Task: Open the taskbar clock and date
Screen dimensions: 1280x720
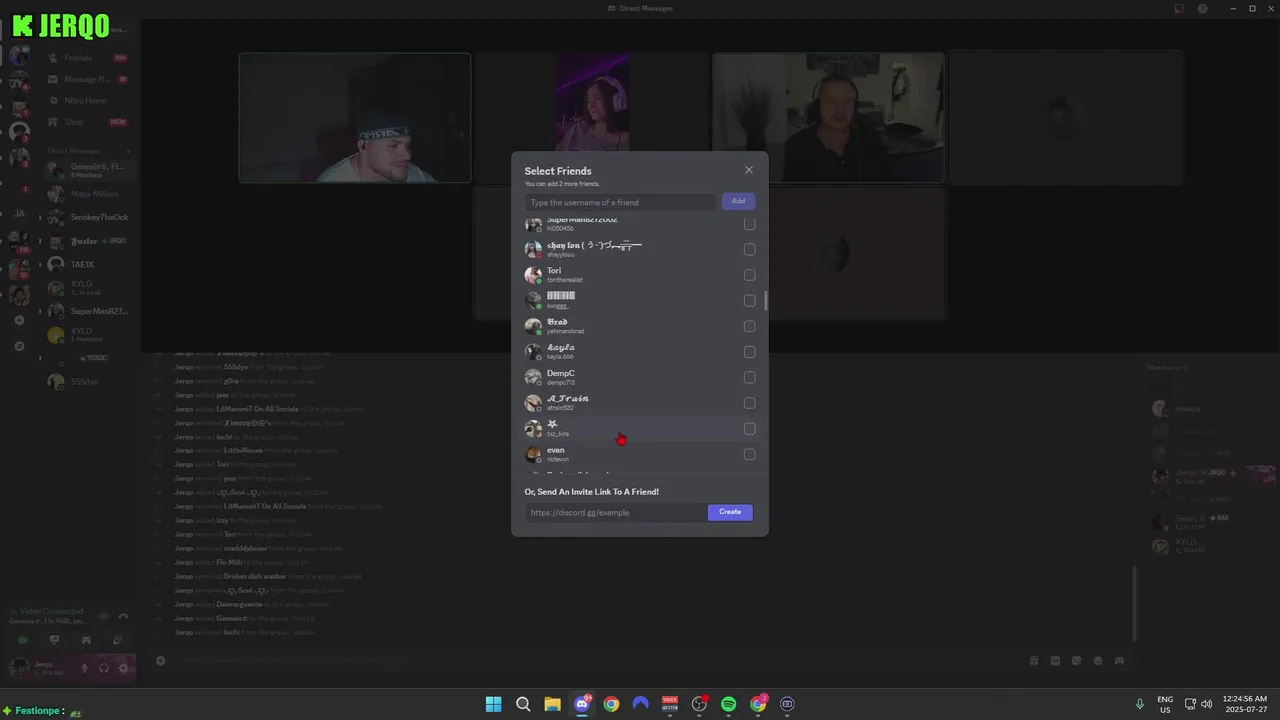Action: pos(1245,704)
